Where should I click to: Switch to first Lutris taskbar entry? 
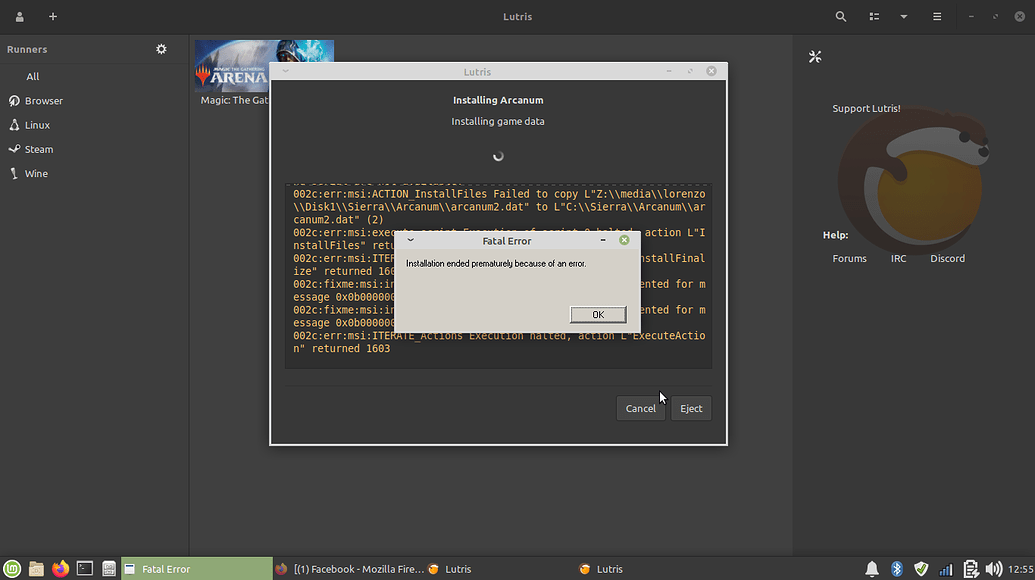tap(500, 569)
